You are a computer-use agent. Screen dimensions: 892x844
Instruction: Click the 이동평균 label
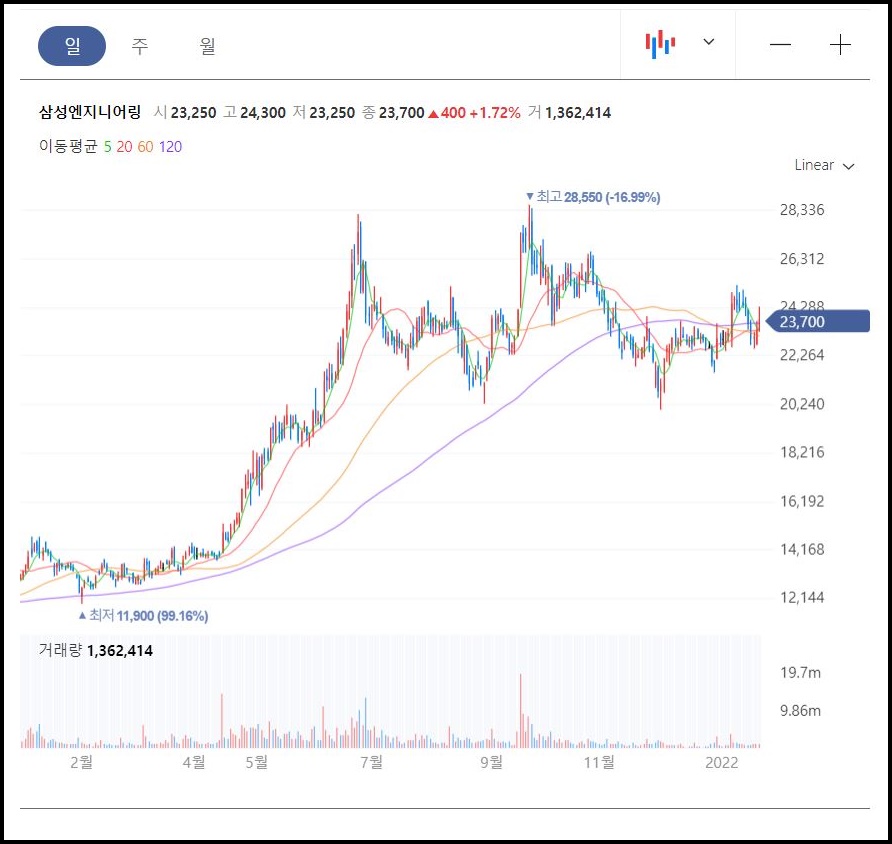pos(68,147)
